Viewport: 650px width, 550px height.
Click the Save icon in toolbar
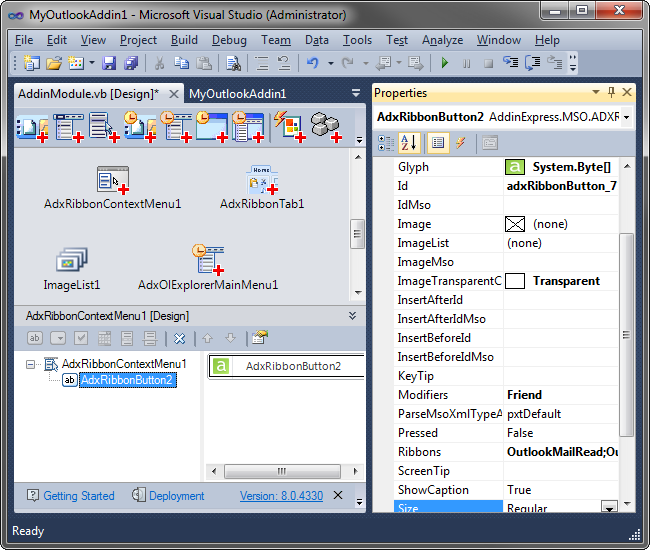click(x=109, y=63)
